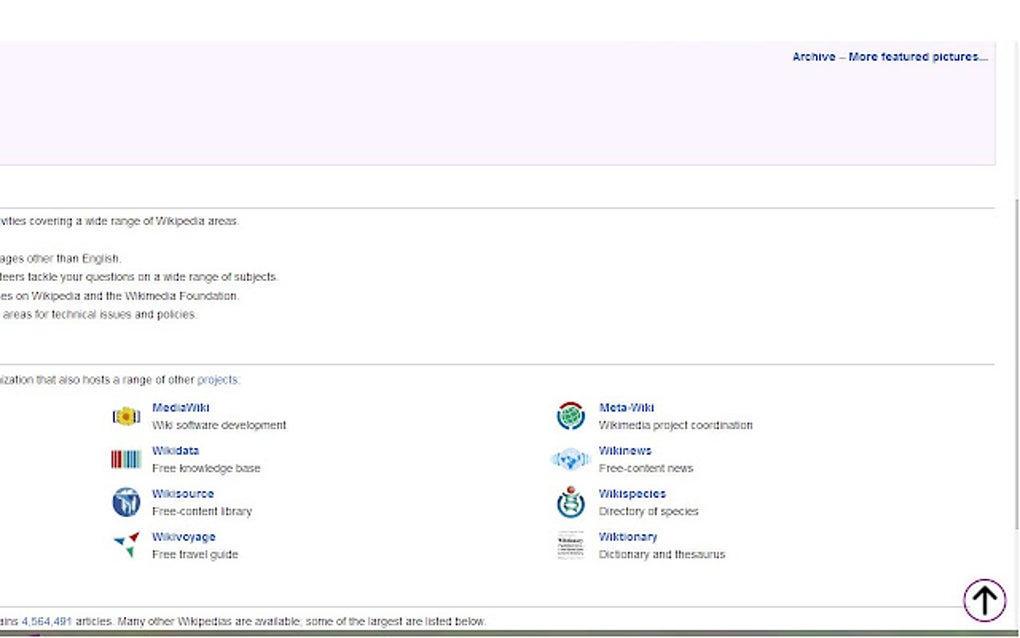Click the Wikivoyage free travel guide link
Screen dimensions: 1020x638
(x=183, y=536)
